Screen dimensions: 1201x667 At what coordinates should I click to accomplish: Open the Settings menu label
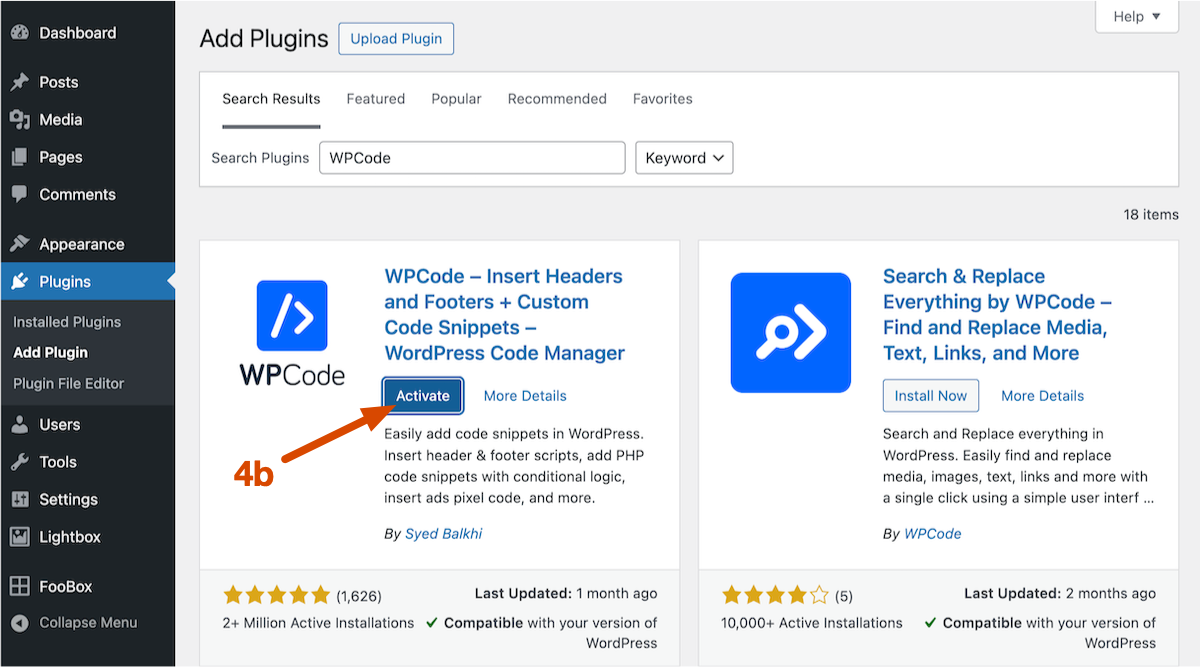tap(69, 499)
